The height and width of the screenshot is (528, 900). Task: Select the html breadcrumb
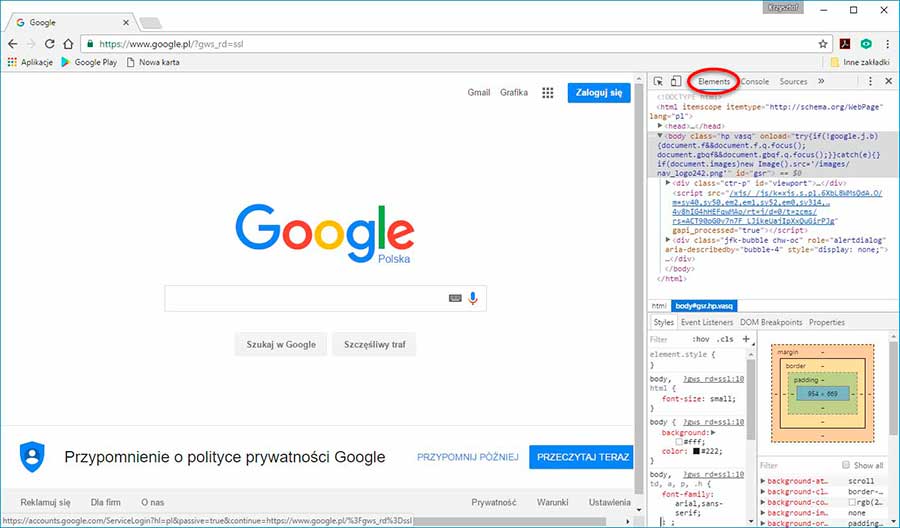pyautogui.click(x=659, y=306)
